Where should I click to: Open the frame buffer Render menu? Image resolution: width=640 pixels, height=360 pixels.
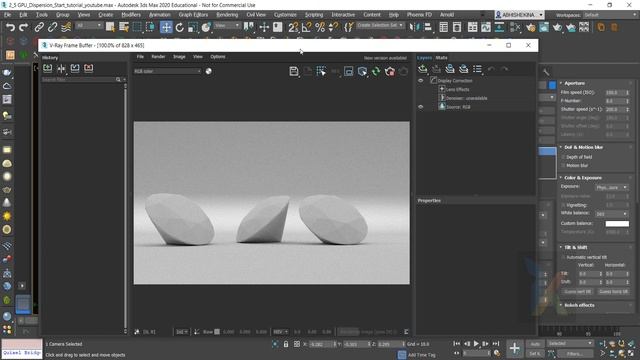[158, 57]
